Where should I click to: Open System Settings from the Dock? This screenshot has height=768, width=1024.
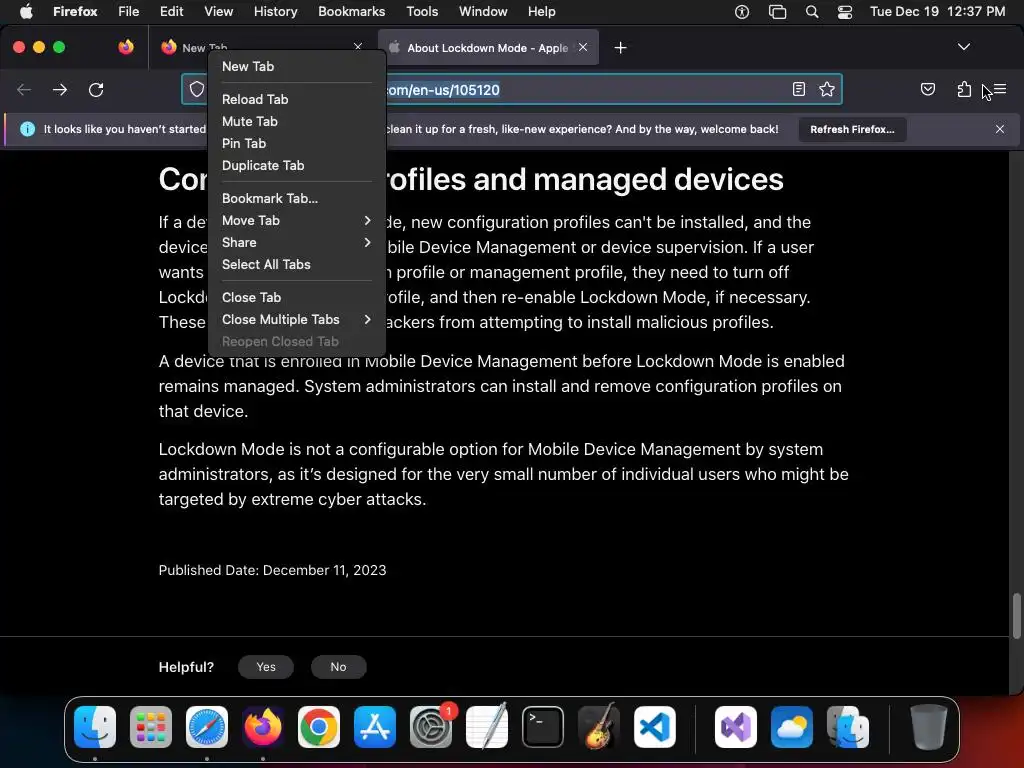pos(431,727)
